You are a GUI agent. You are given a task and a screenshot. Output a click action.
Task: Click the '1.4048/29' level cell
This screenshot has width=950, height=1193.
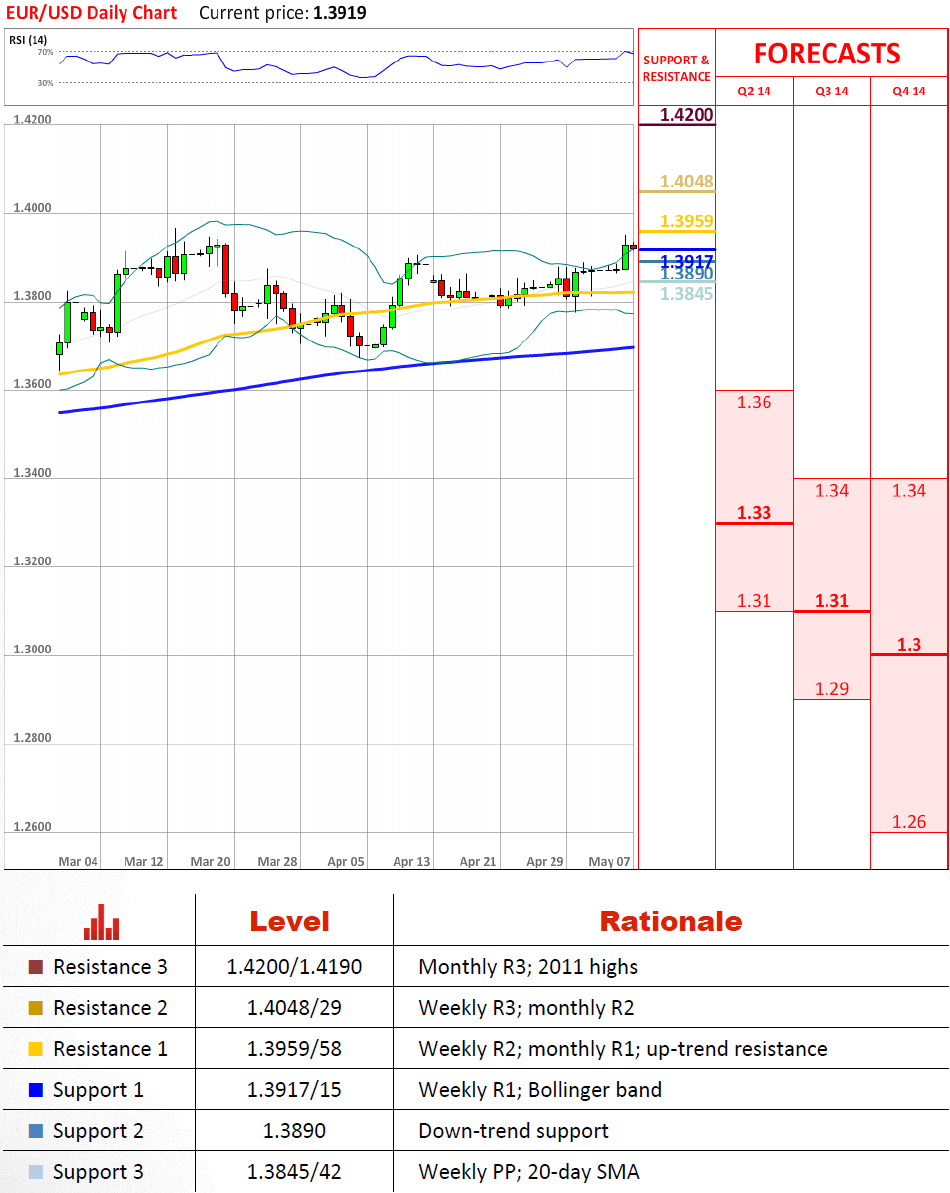click(x=294, y=1008)
